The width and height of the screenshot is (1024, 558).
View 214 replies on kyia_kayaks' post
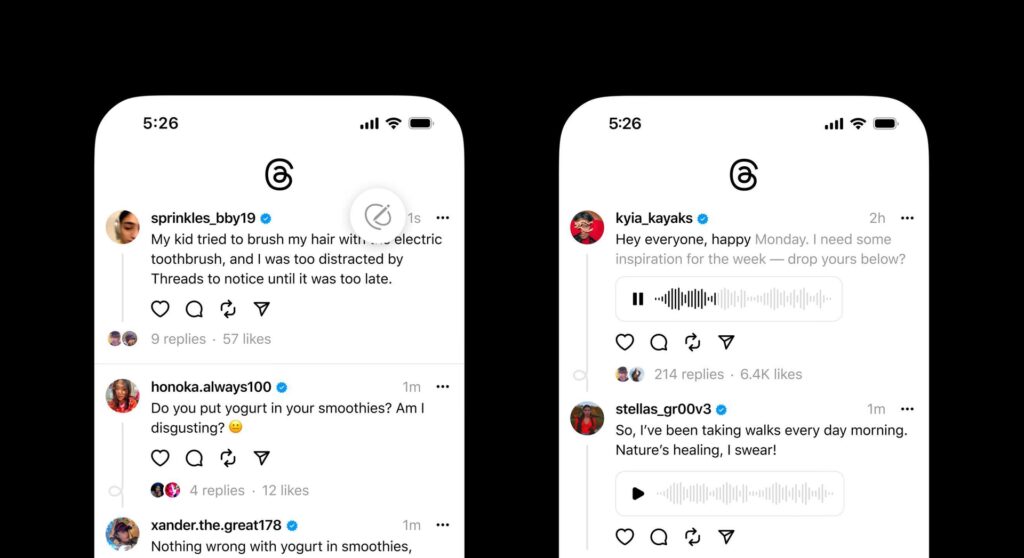point(689,374)
